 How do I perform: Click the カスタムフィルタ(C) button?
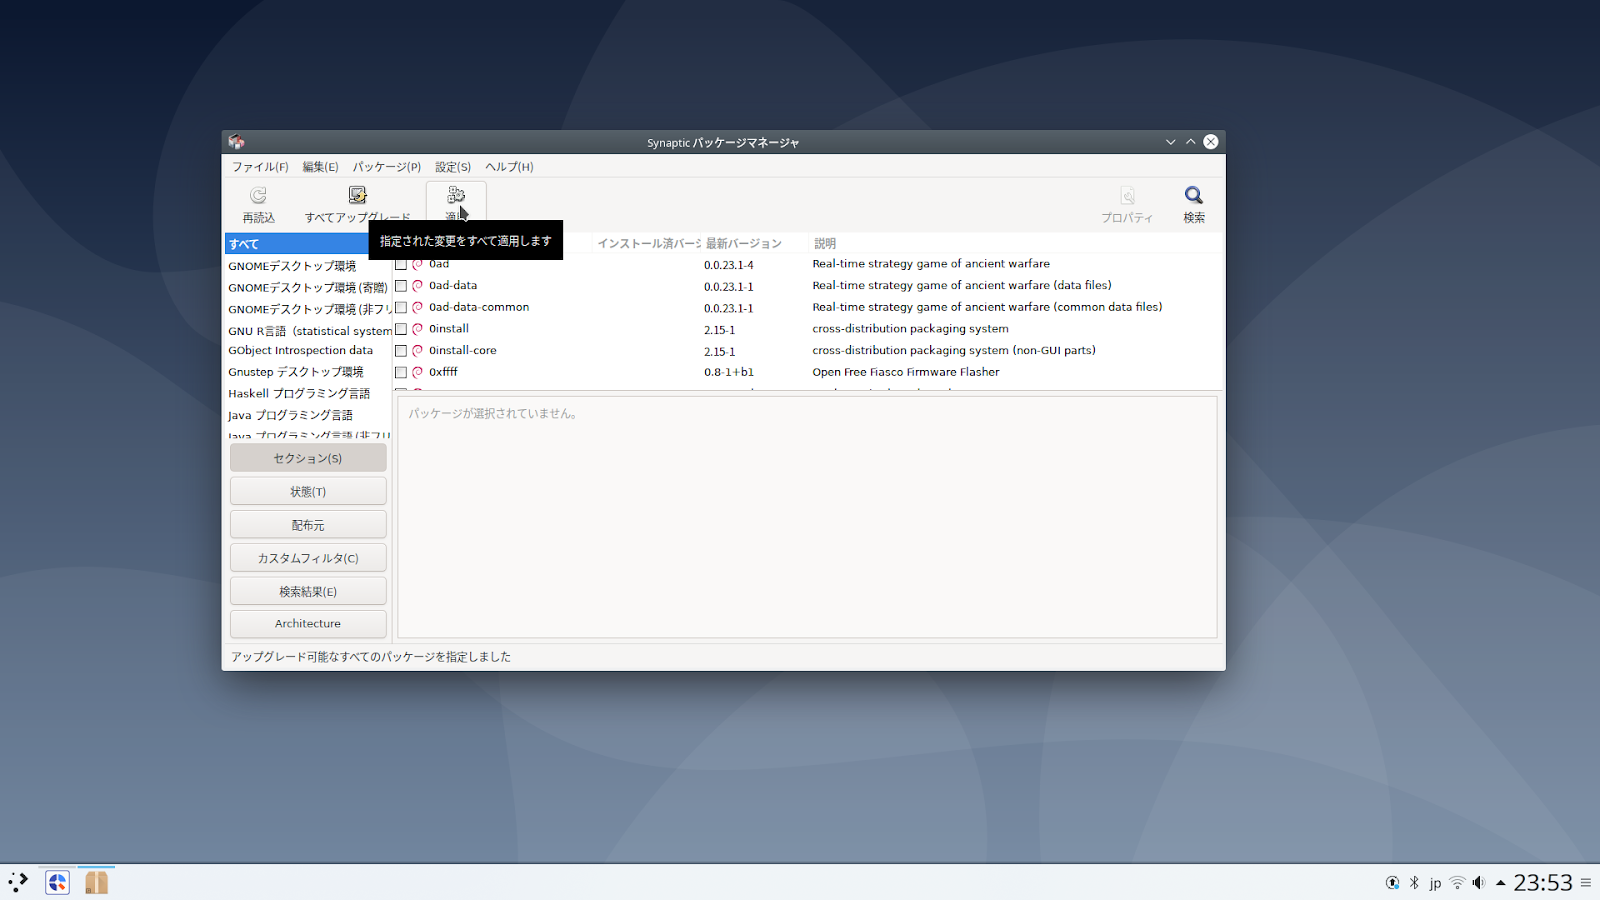(x=308, y=558)
